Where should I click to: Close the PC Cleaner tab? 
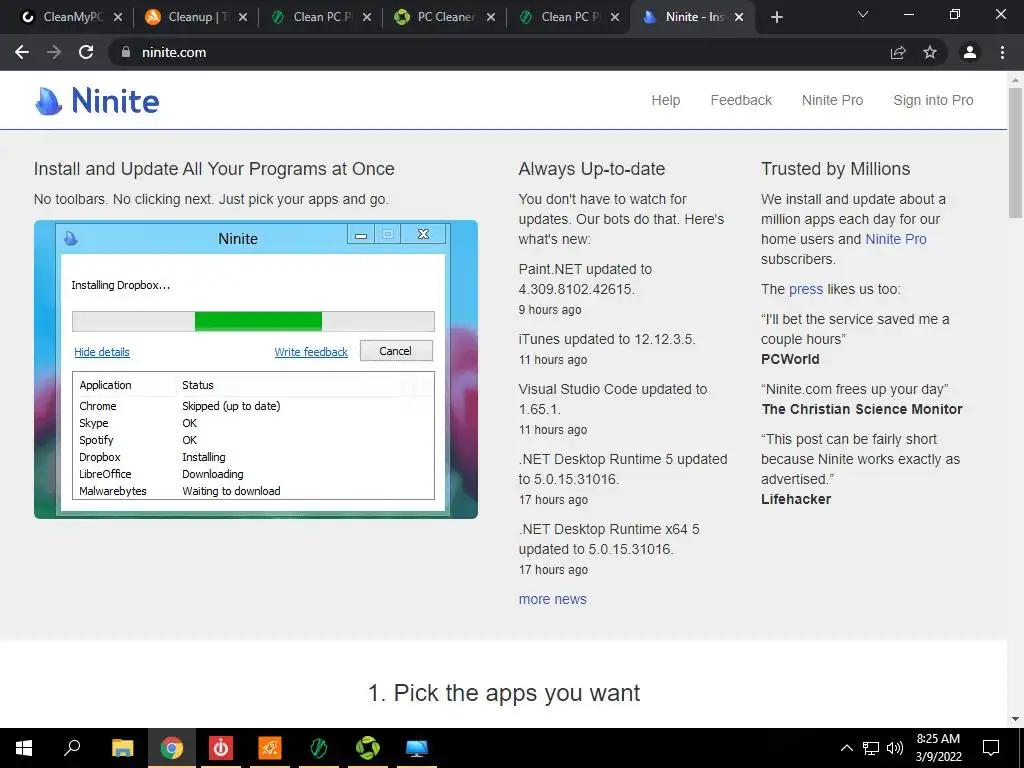click(x=490, y=17)
